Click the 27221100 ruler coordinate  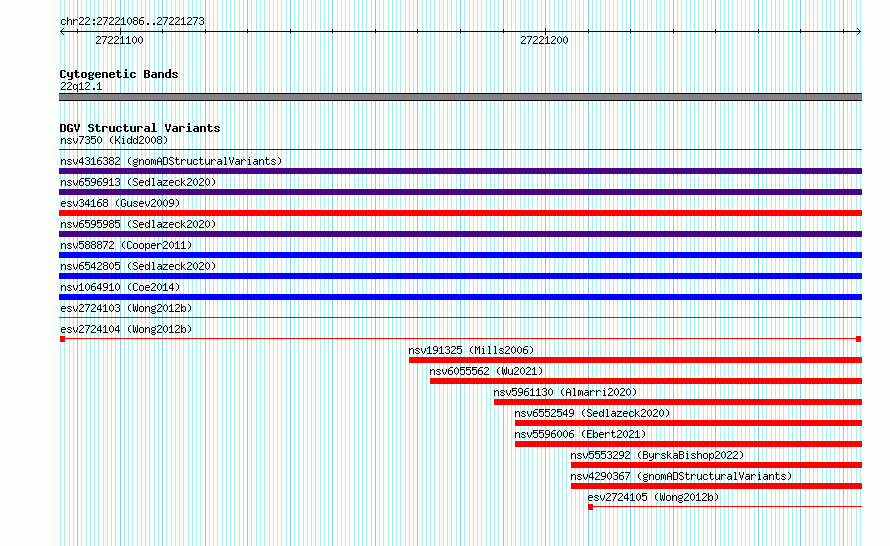119,40
